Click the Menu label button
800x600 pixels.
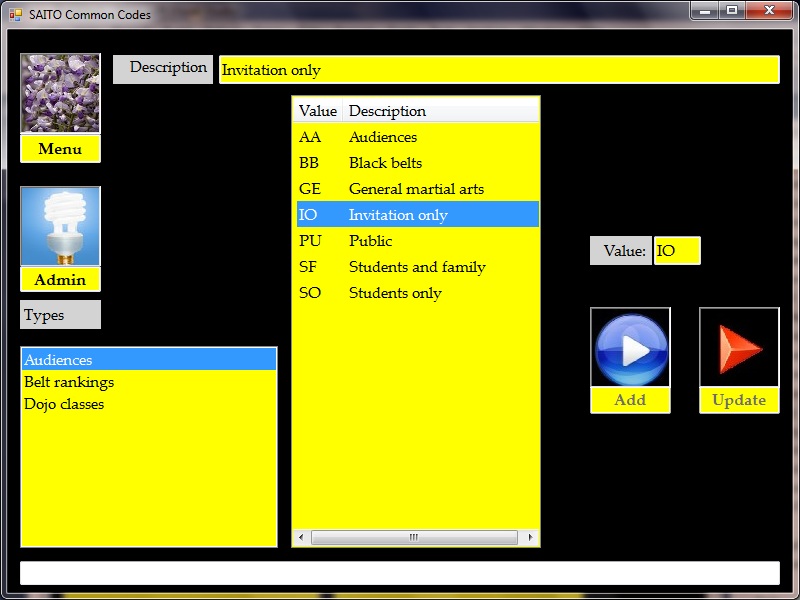pyautogui.click(x=60, y=149)
